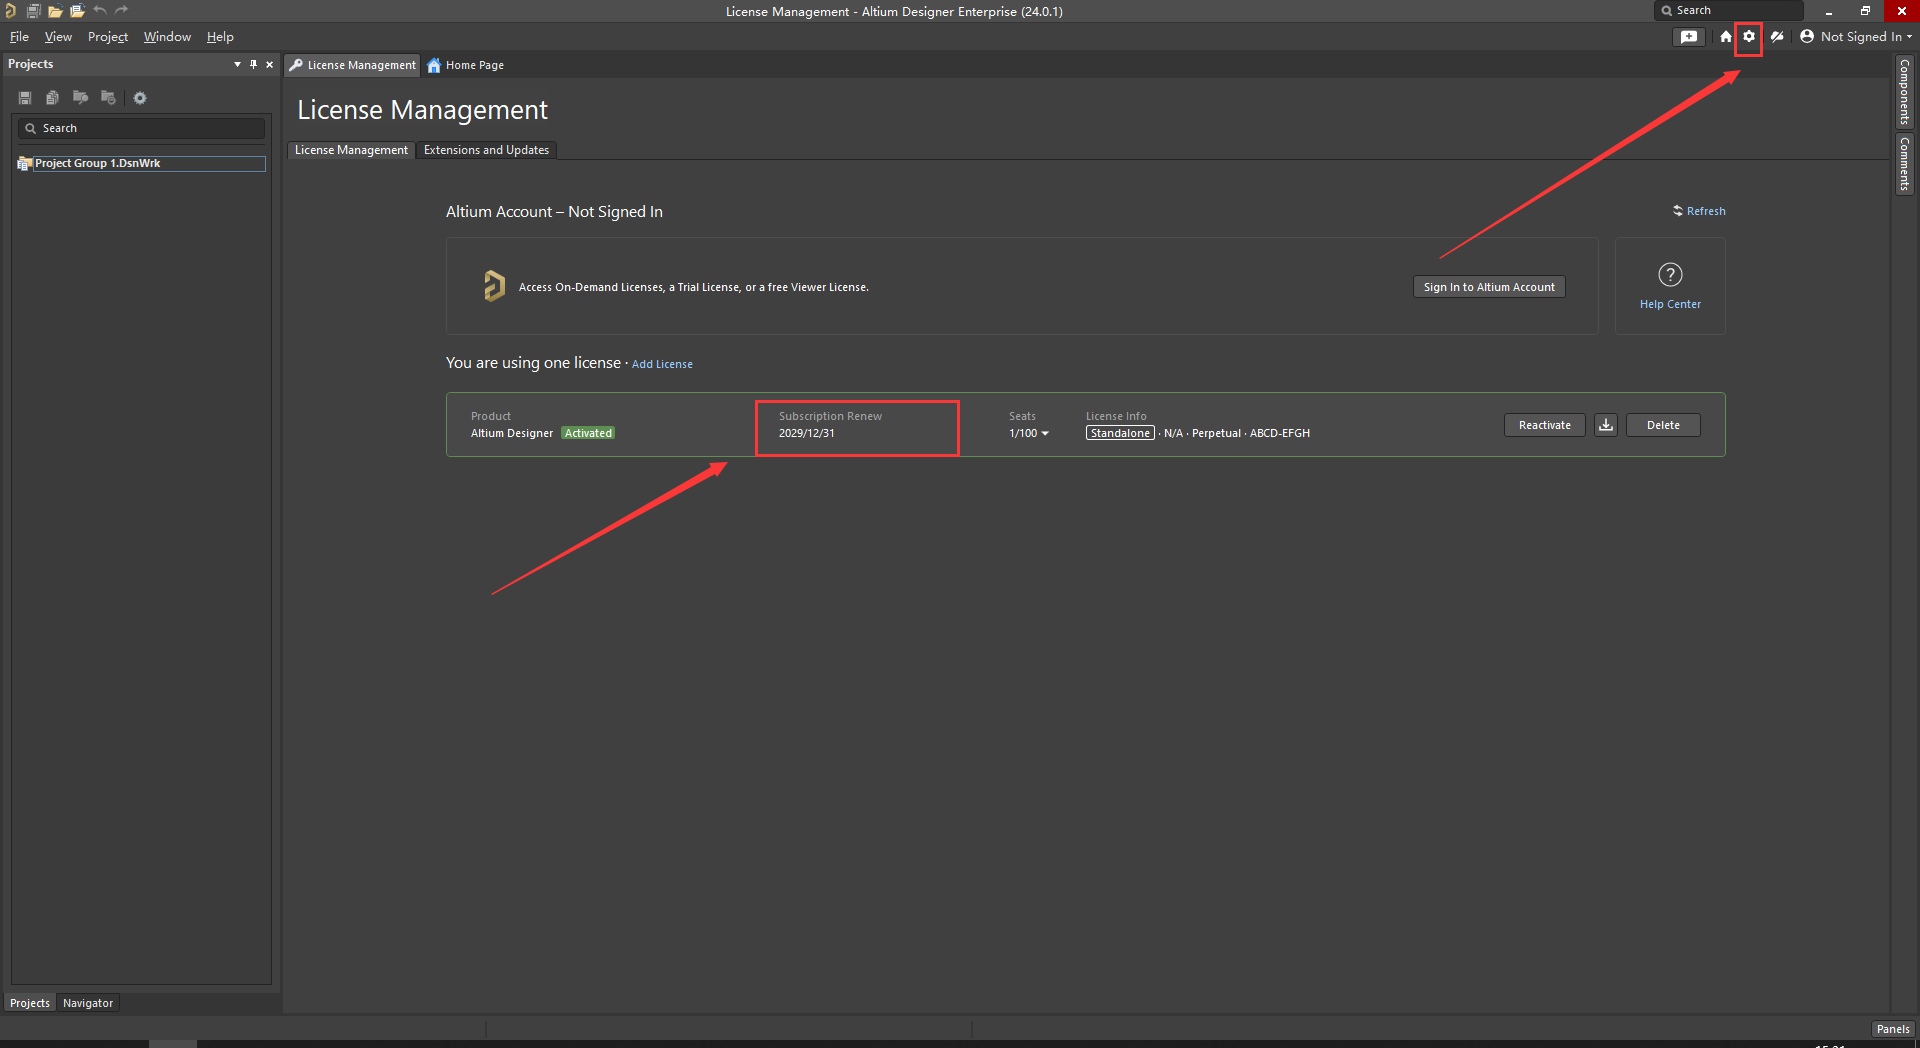This screenshot has width=1920, height=1048.
Task: Restore down the application window
Action: [1865, 11]
